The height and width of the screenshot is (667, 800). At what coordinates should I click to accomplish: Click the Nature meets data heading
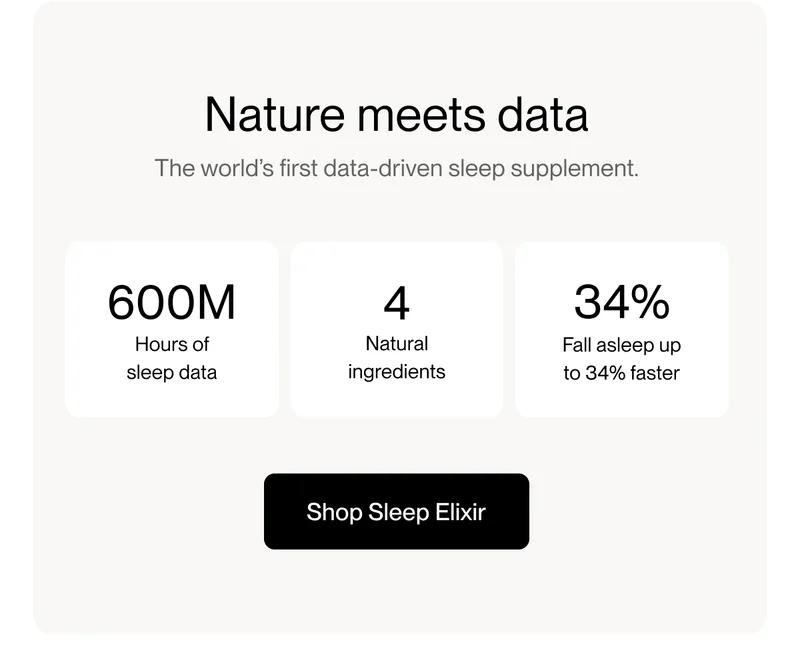(398, 114)
